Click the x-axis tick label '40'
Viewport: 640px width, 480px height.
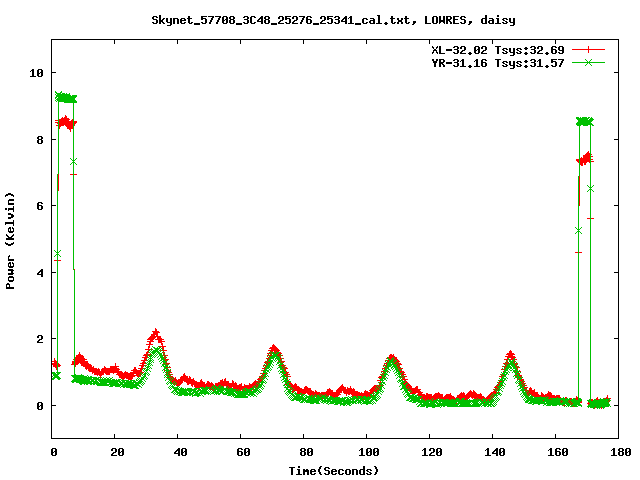click(x=180, y=452)
